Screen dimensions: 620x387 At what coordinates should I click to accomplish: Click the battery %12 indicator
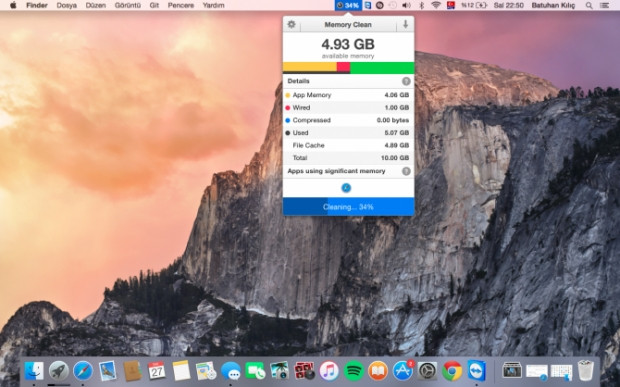tap(474, 6)
